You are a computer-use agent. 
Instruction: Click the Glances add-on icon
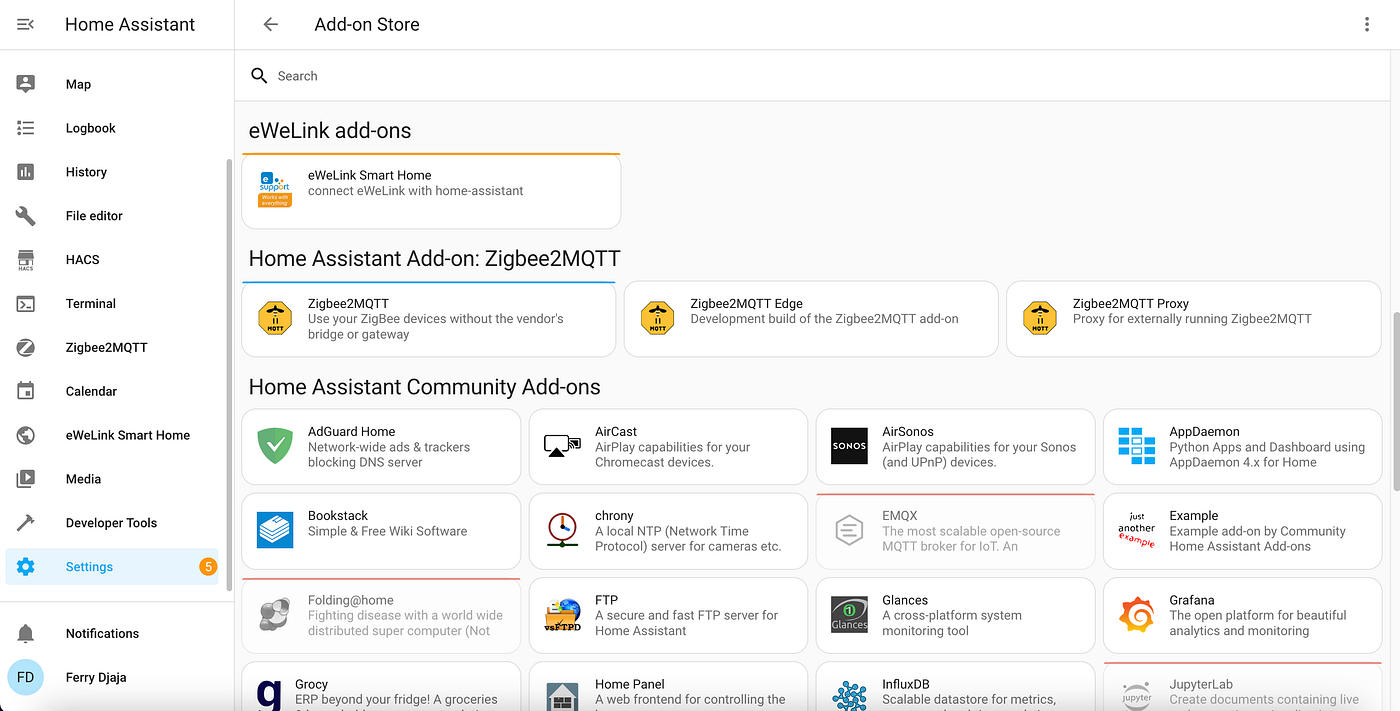(849, 614)
